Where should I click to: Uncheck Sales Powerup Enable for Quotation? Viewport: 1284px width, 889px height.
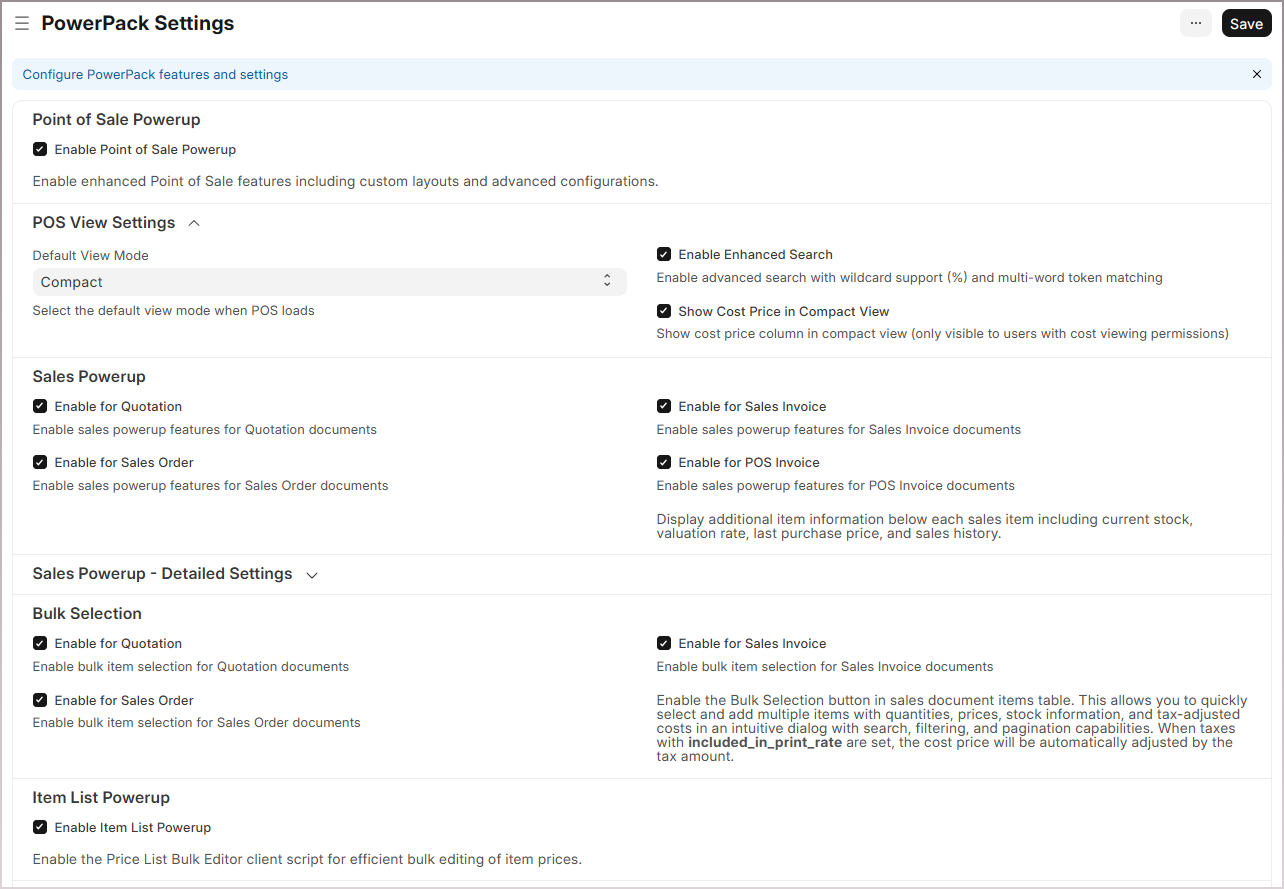pos(40,406)
